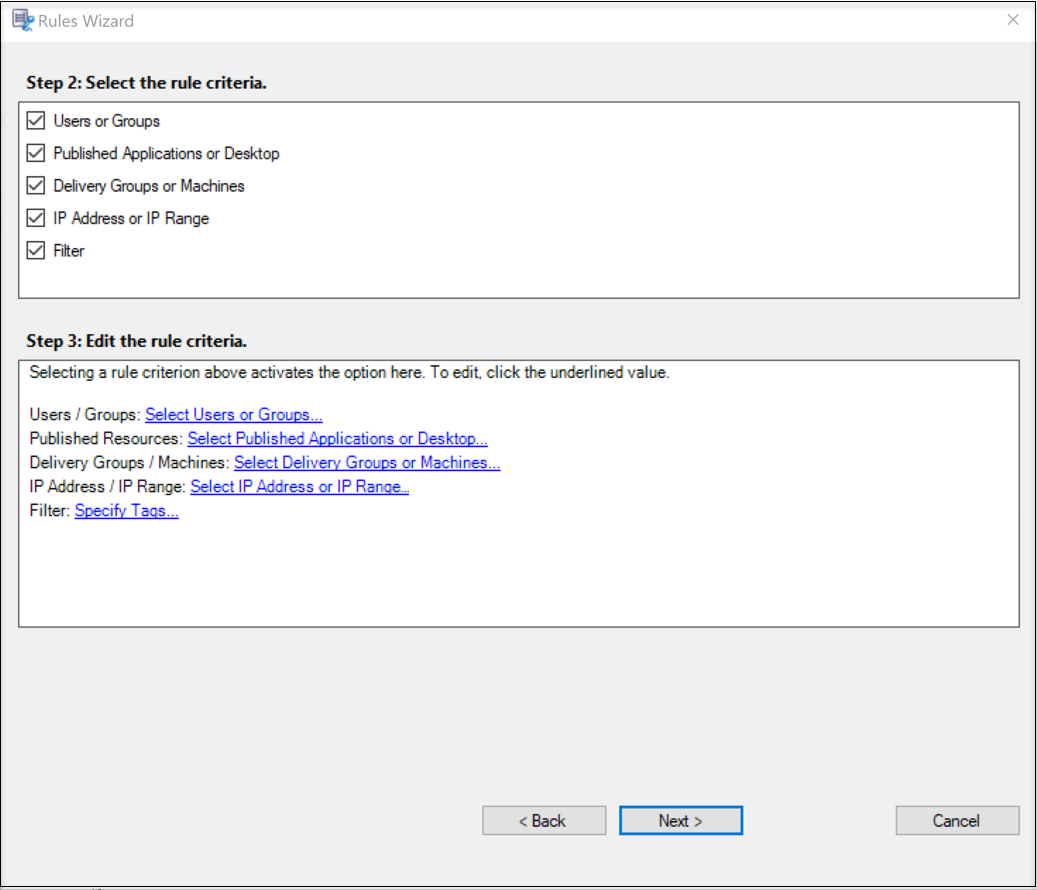Proceed by clicking the Next button
Viewport: 1037px width, 890px height.
pyautogui.click(x=681, y=821)
